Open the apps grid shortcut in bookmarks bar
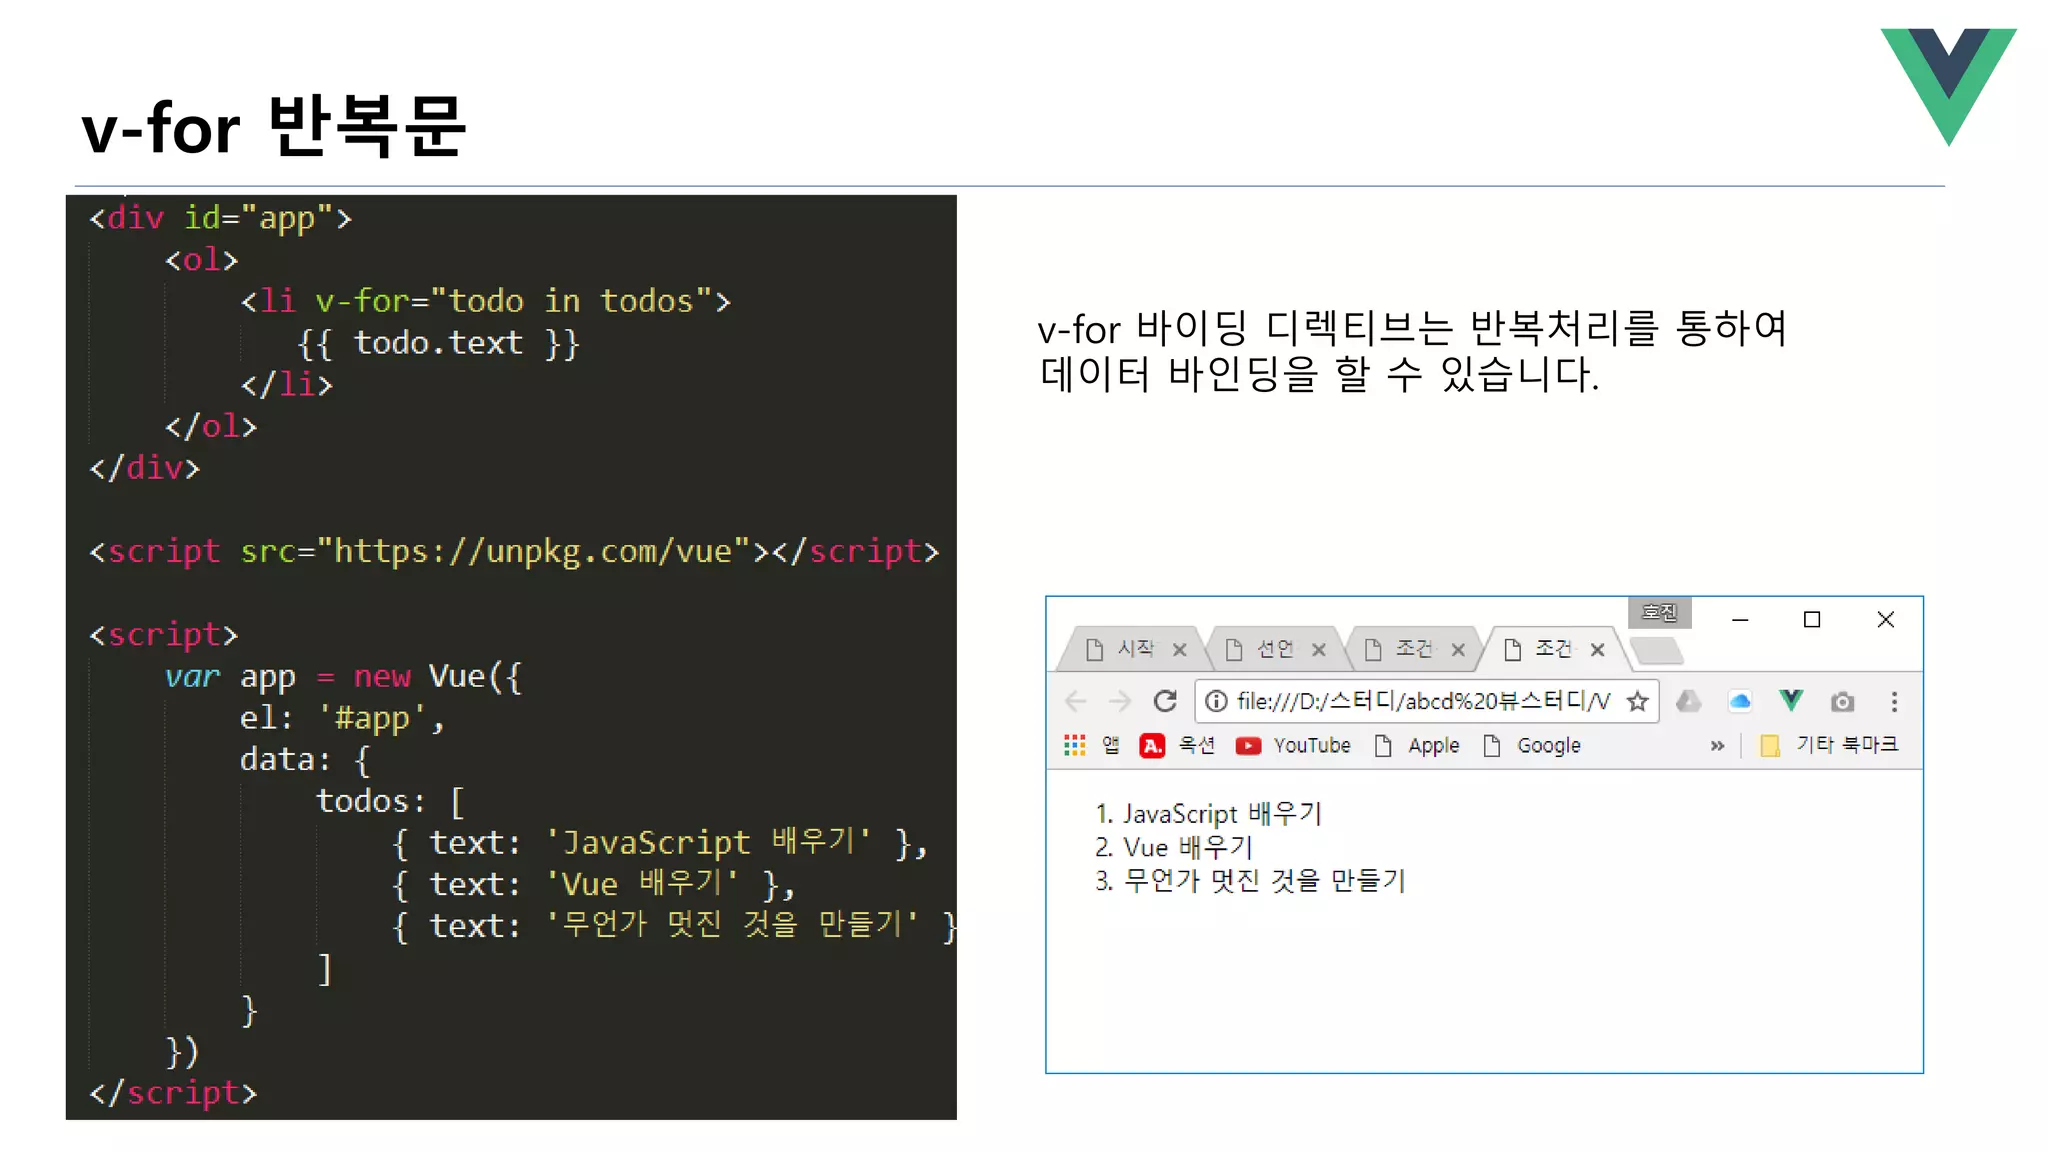2048x1152 pixels. coord(1075,745)
